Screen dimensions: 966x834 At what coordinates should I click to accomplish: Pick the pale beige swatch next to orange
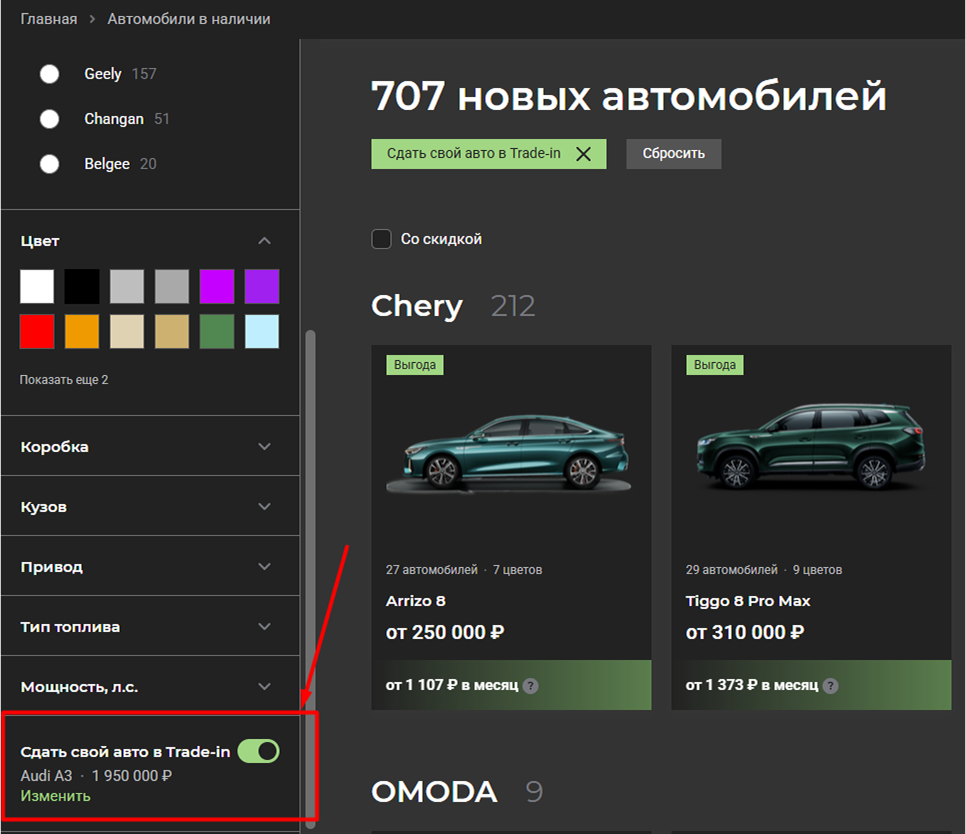[127, 331]
